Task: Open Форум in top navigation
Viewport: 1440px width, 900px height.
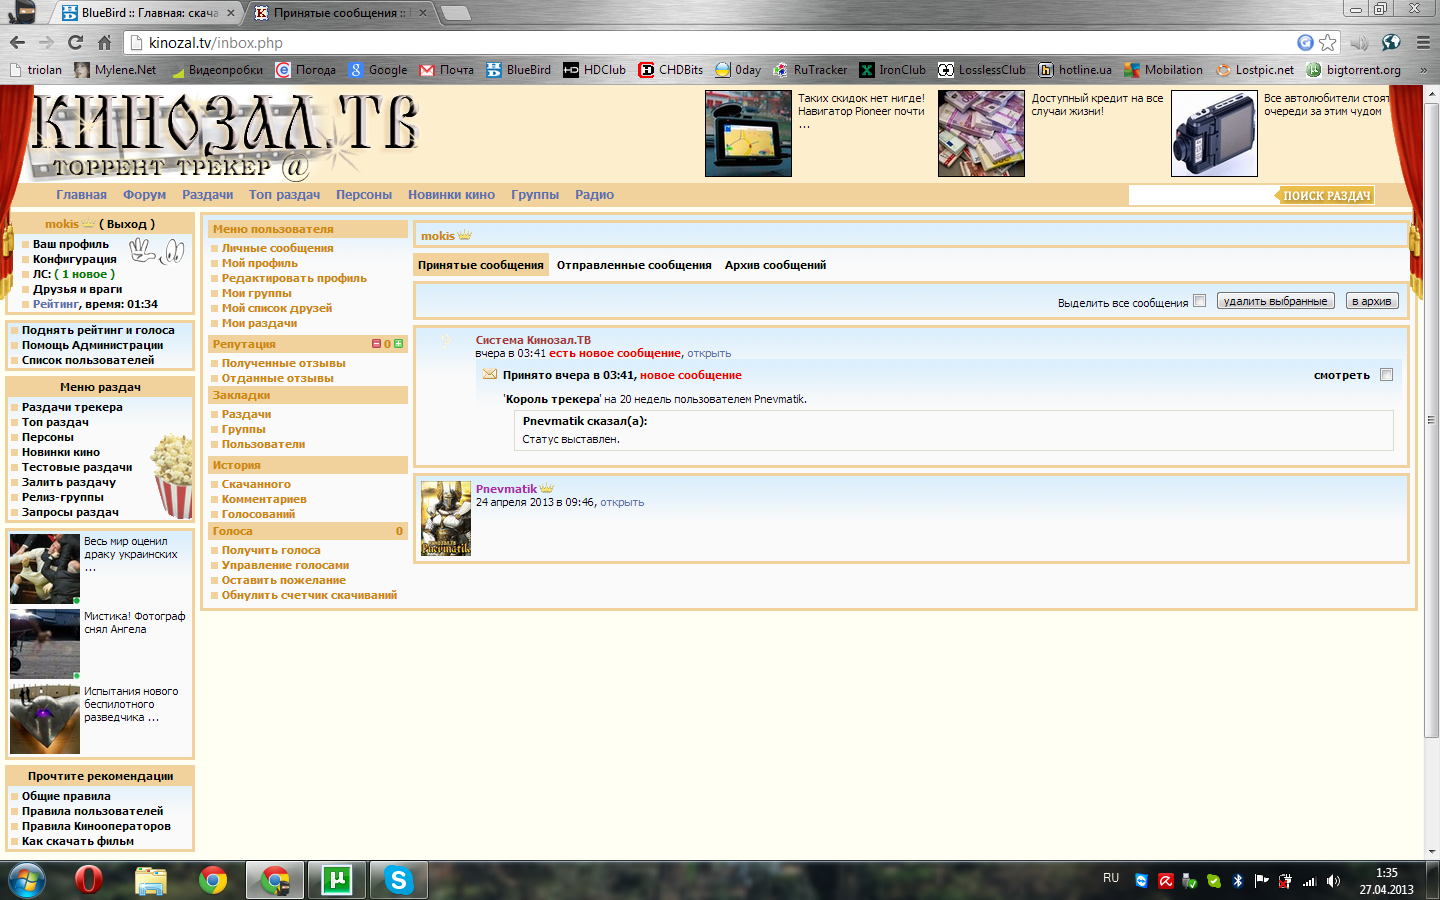Action: [x=144, y=195]
